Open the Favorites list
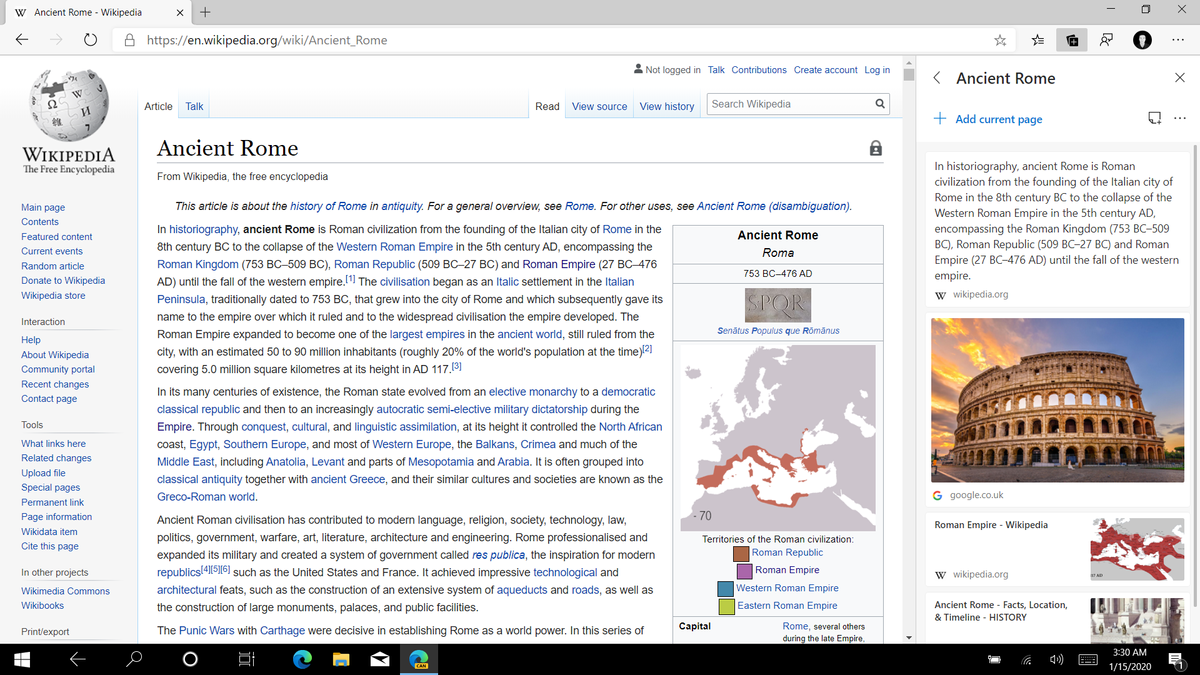The image size is (1200, 675). click(x=1037, y=39)
